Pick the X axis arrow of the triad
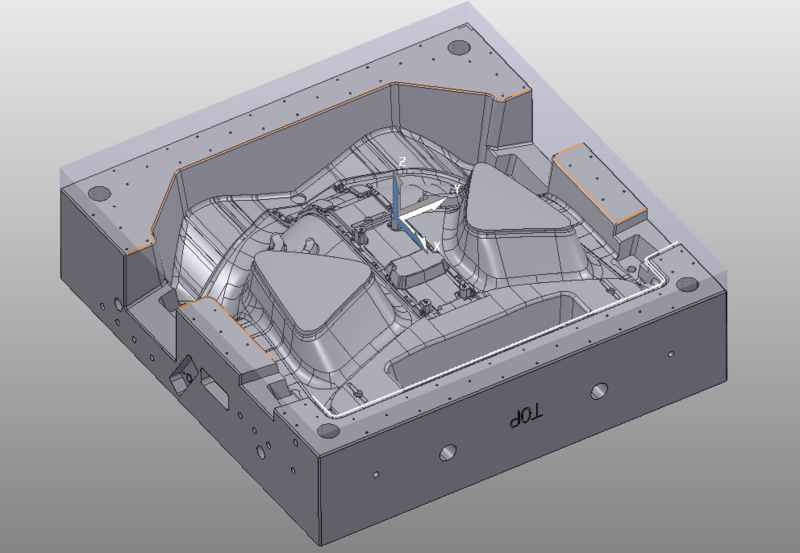 414,235
